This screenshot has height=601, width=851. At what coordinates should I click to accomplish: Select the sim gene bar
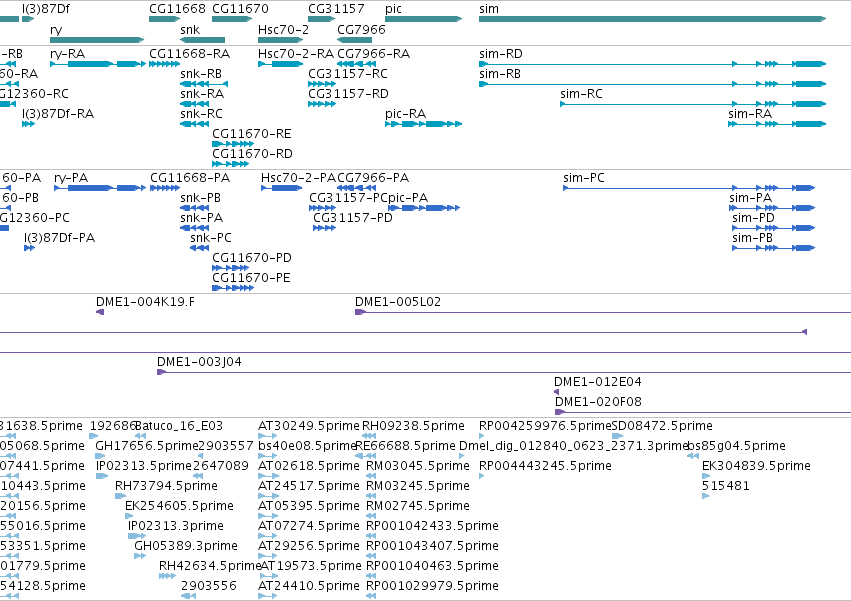(x=652, y=19)
